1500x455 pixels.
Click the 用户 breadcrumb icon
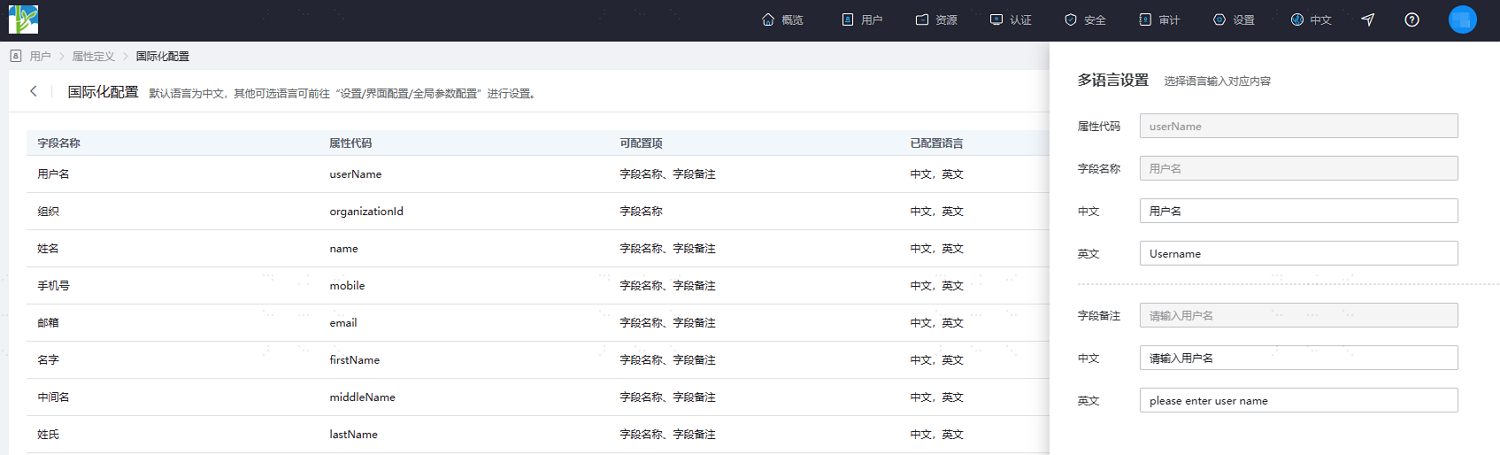[15, 56]
